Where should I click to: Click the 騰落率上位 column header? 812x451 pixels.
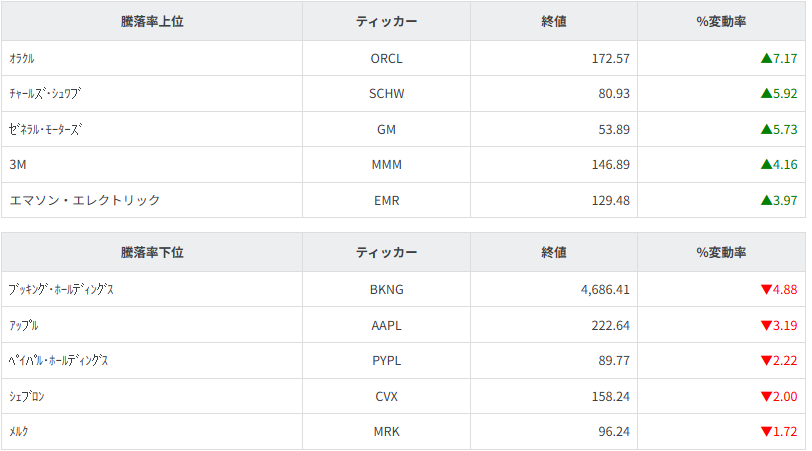[x=153, y=22]
